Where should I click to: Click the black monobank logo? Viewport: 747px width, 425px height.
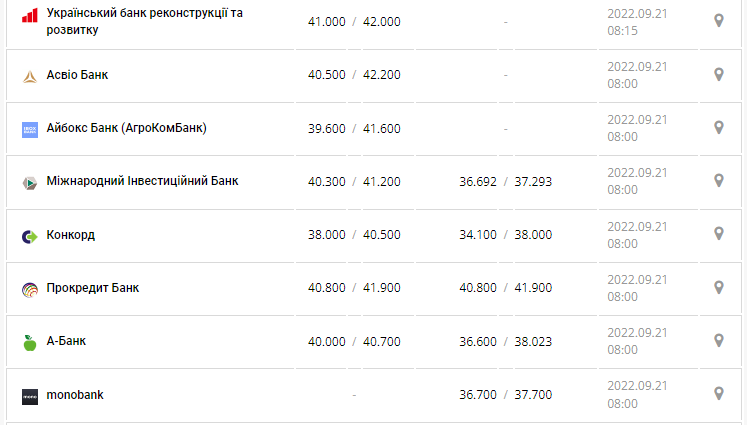click(x=29, y=396)
